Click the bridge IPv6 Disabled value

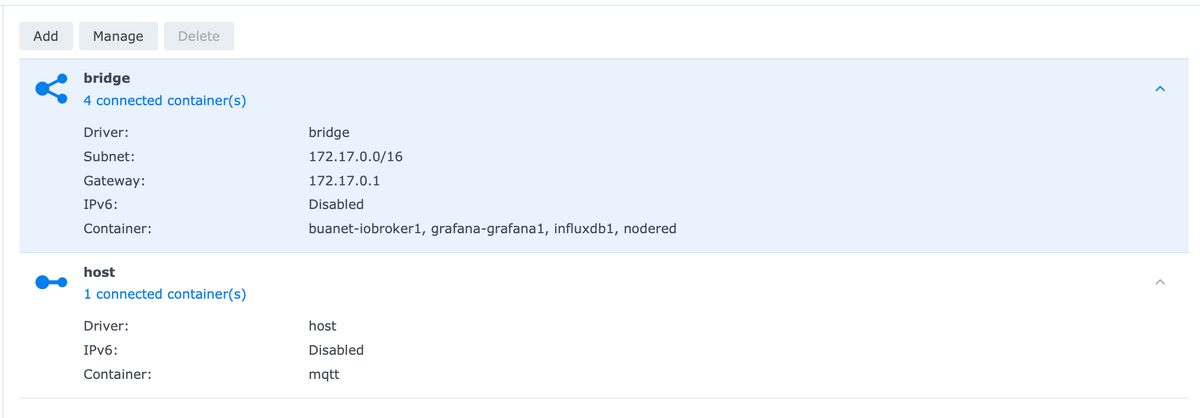[336, 205]
